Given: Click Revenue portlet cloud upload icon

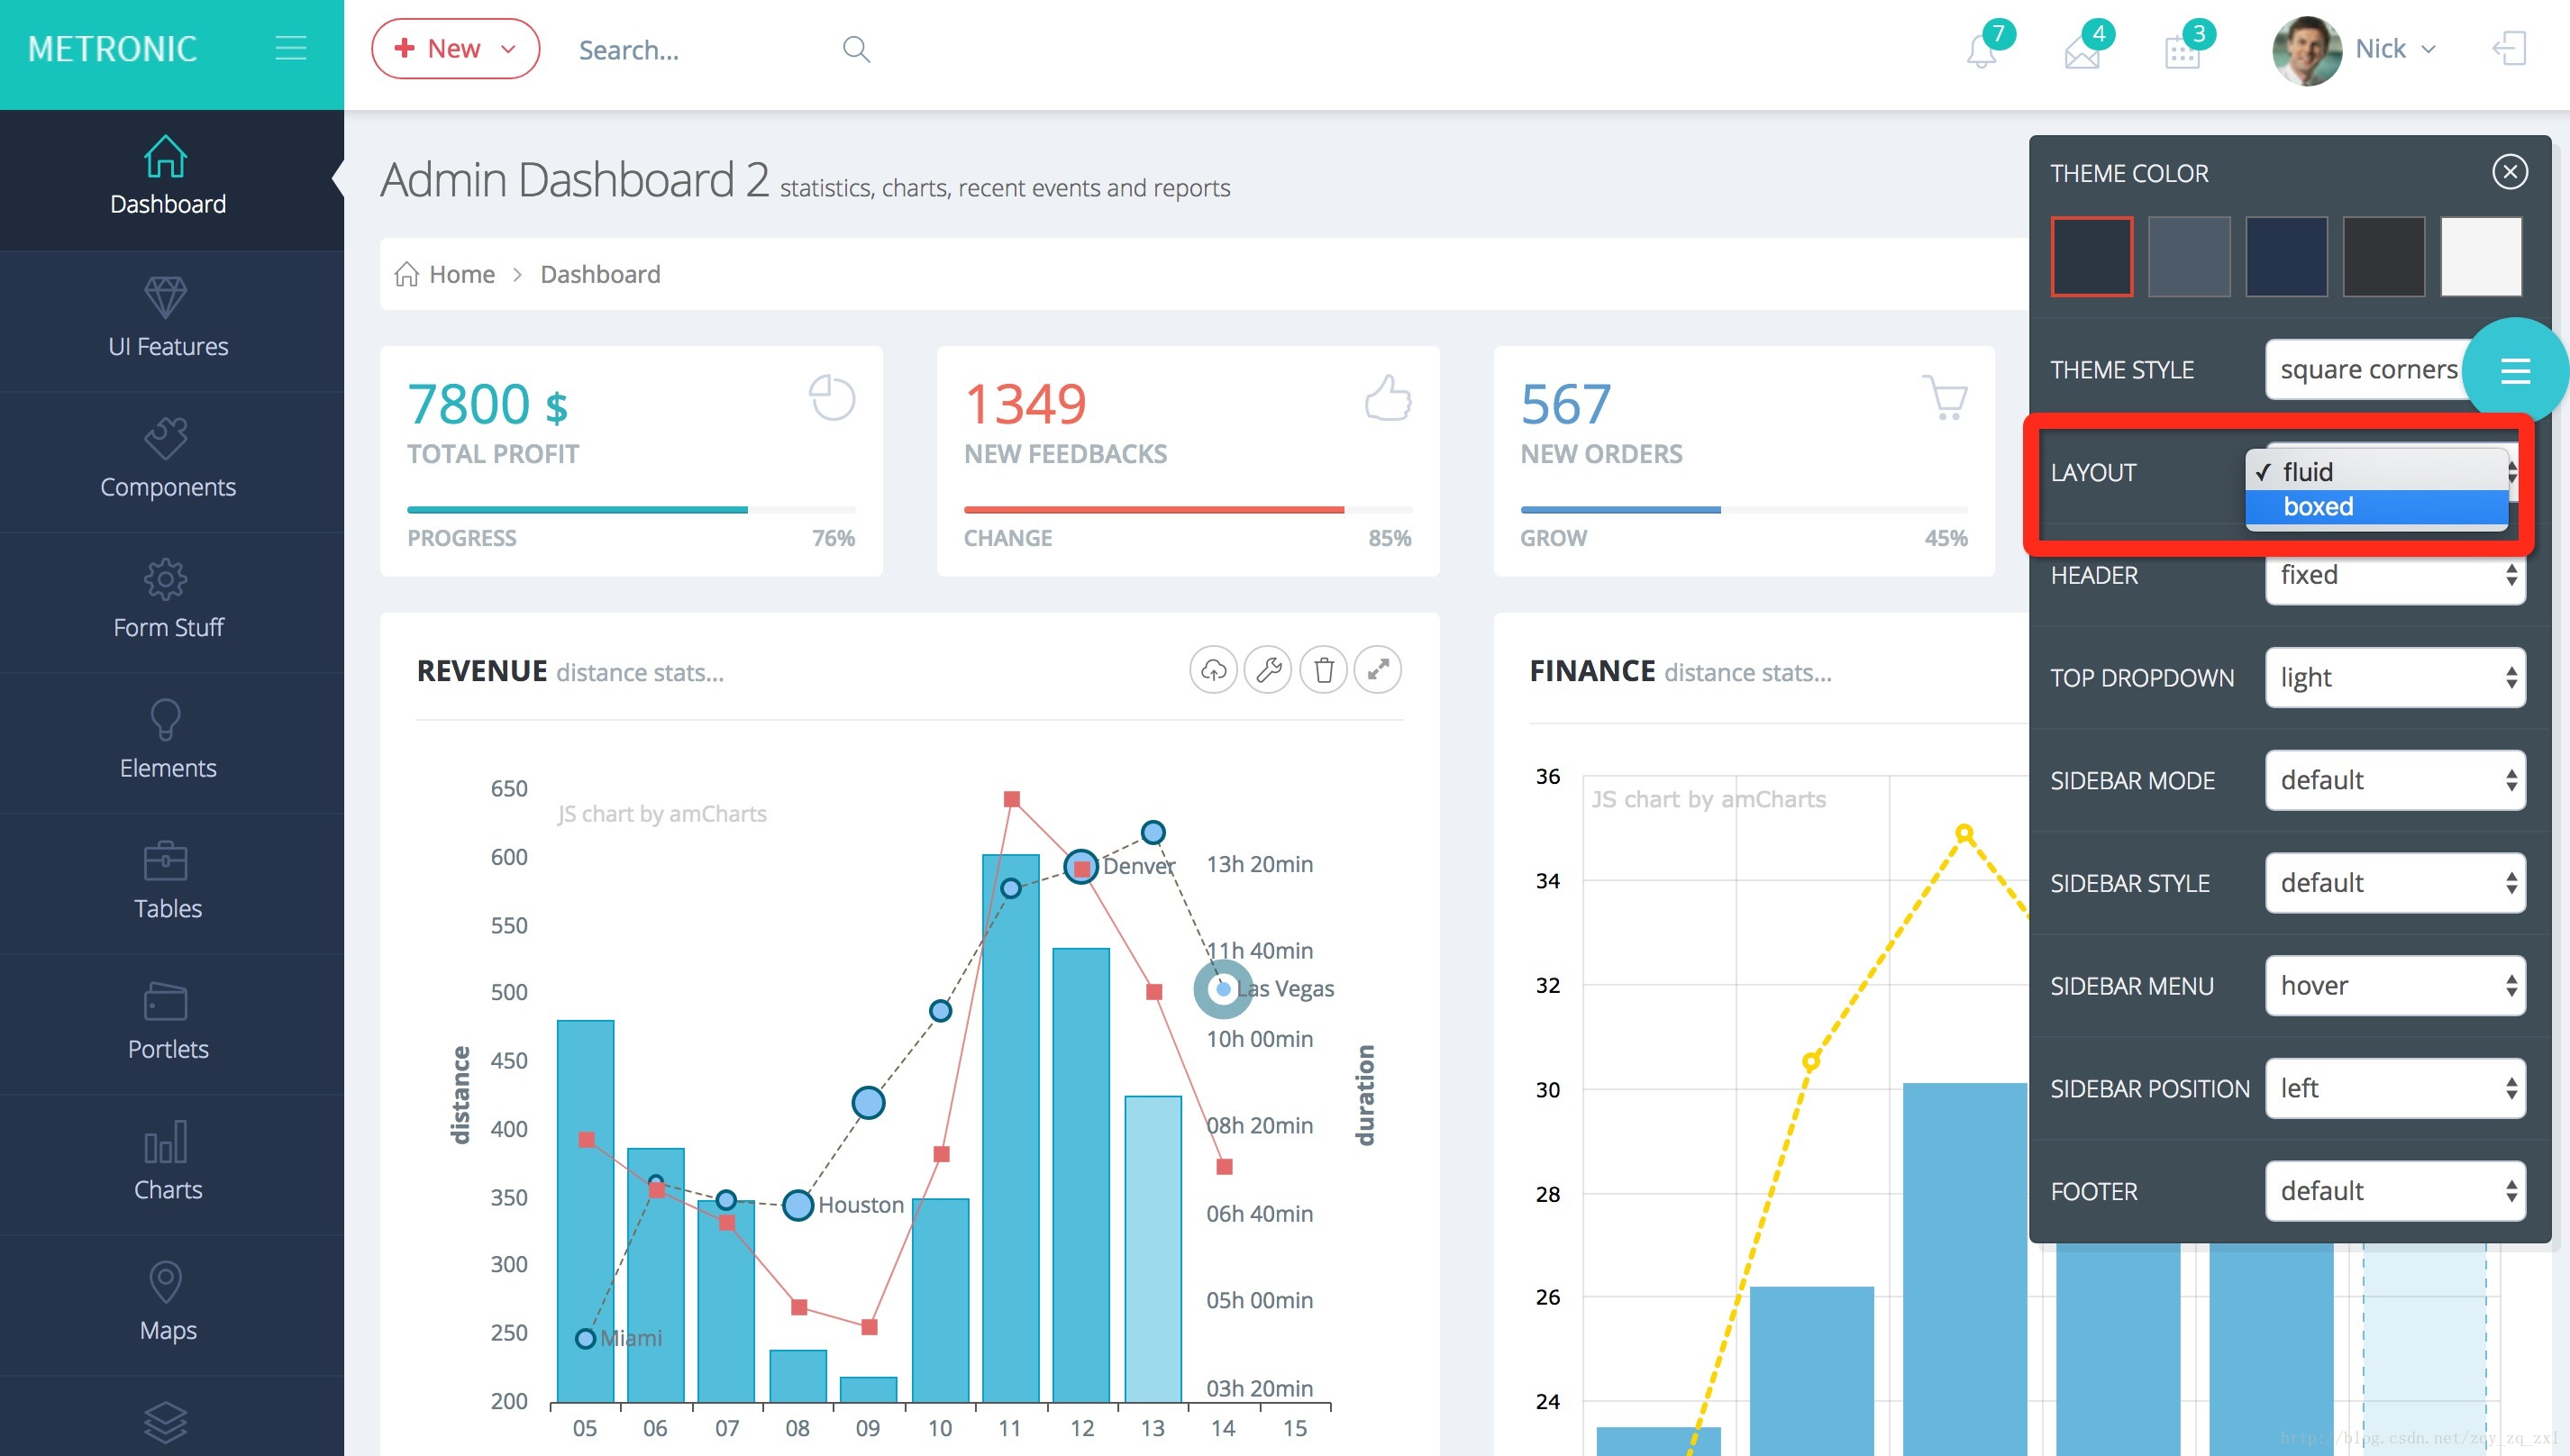Looking at the screenshot, I should [1213, 670].
